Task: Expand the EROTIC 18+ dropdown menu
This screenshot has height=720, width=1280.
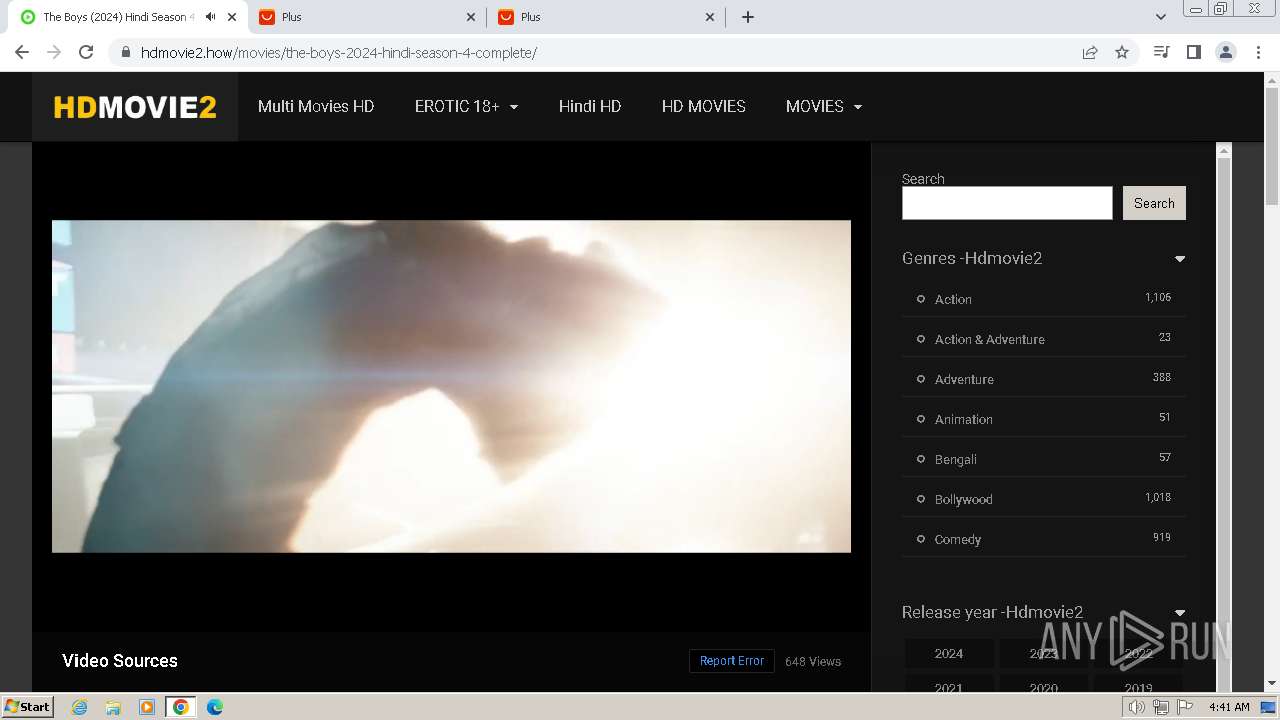Action: pos(466,106)
